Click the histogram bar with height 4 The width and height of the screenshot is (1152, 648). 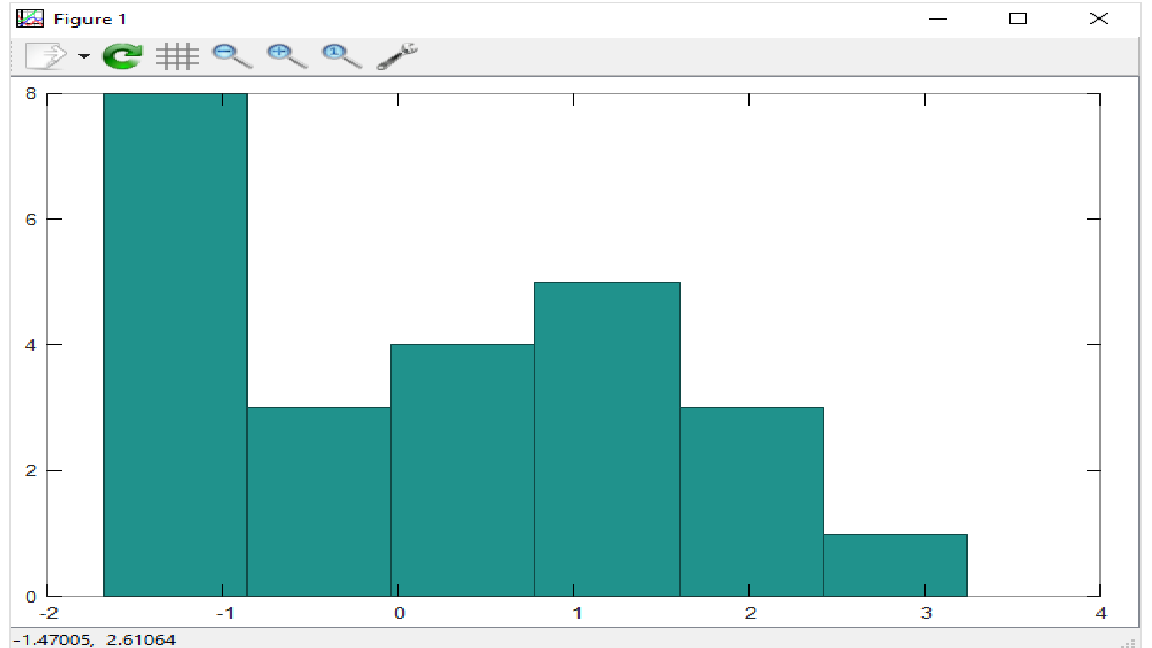pos(462,470)
